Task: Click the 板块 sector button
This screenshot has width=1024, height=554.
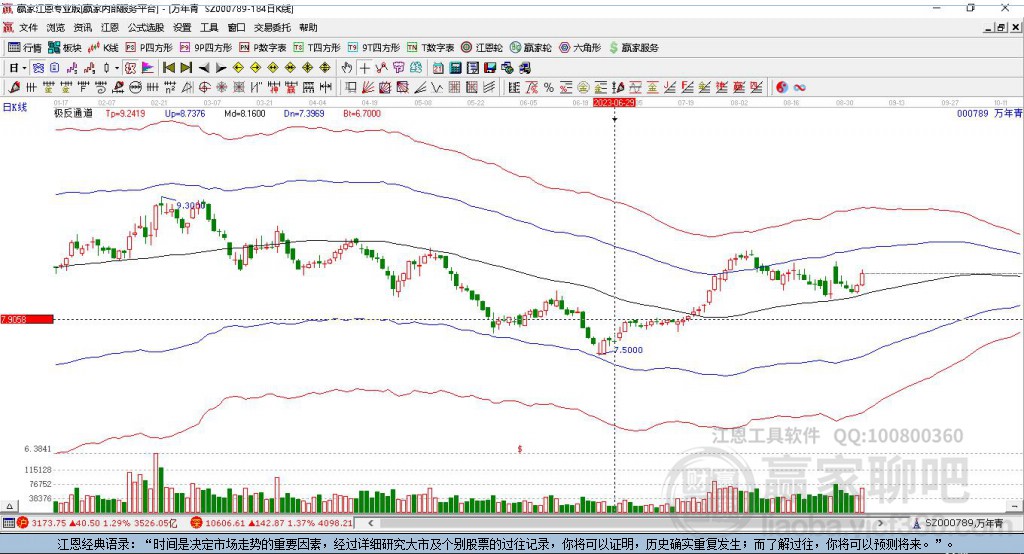Action: [x=64, y=48]
